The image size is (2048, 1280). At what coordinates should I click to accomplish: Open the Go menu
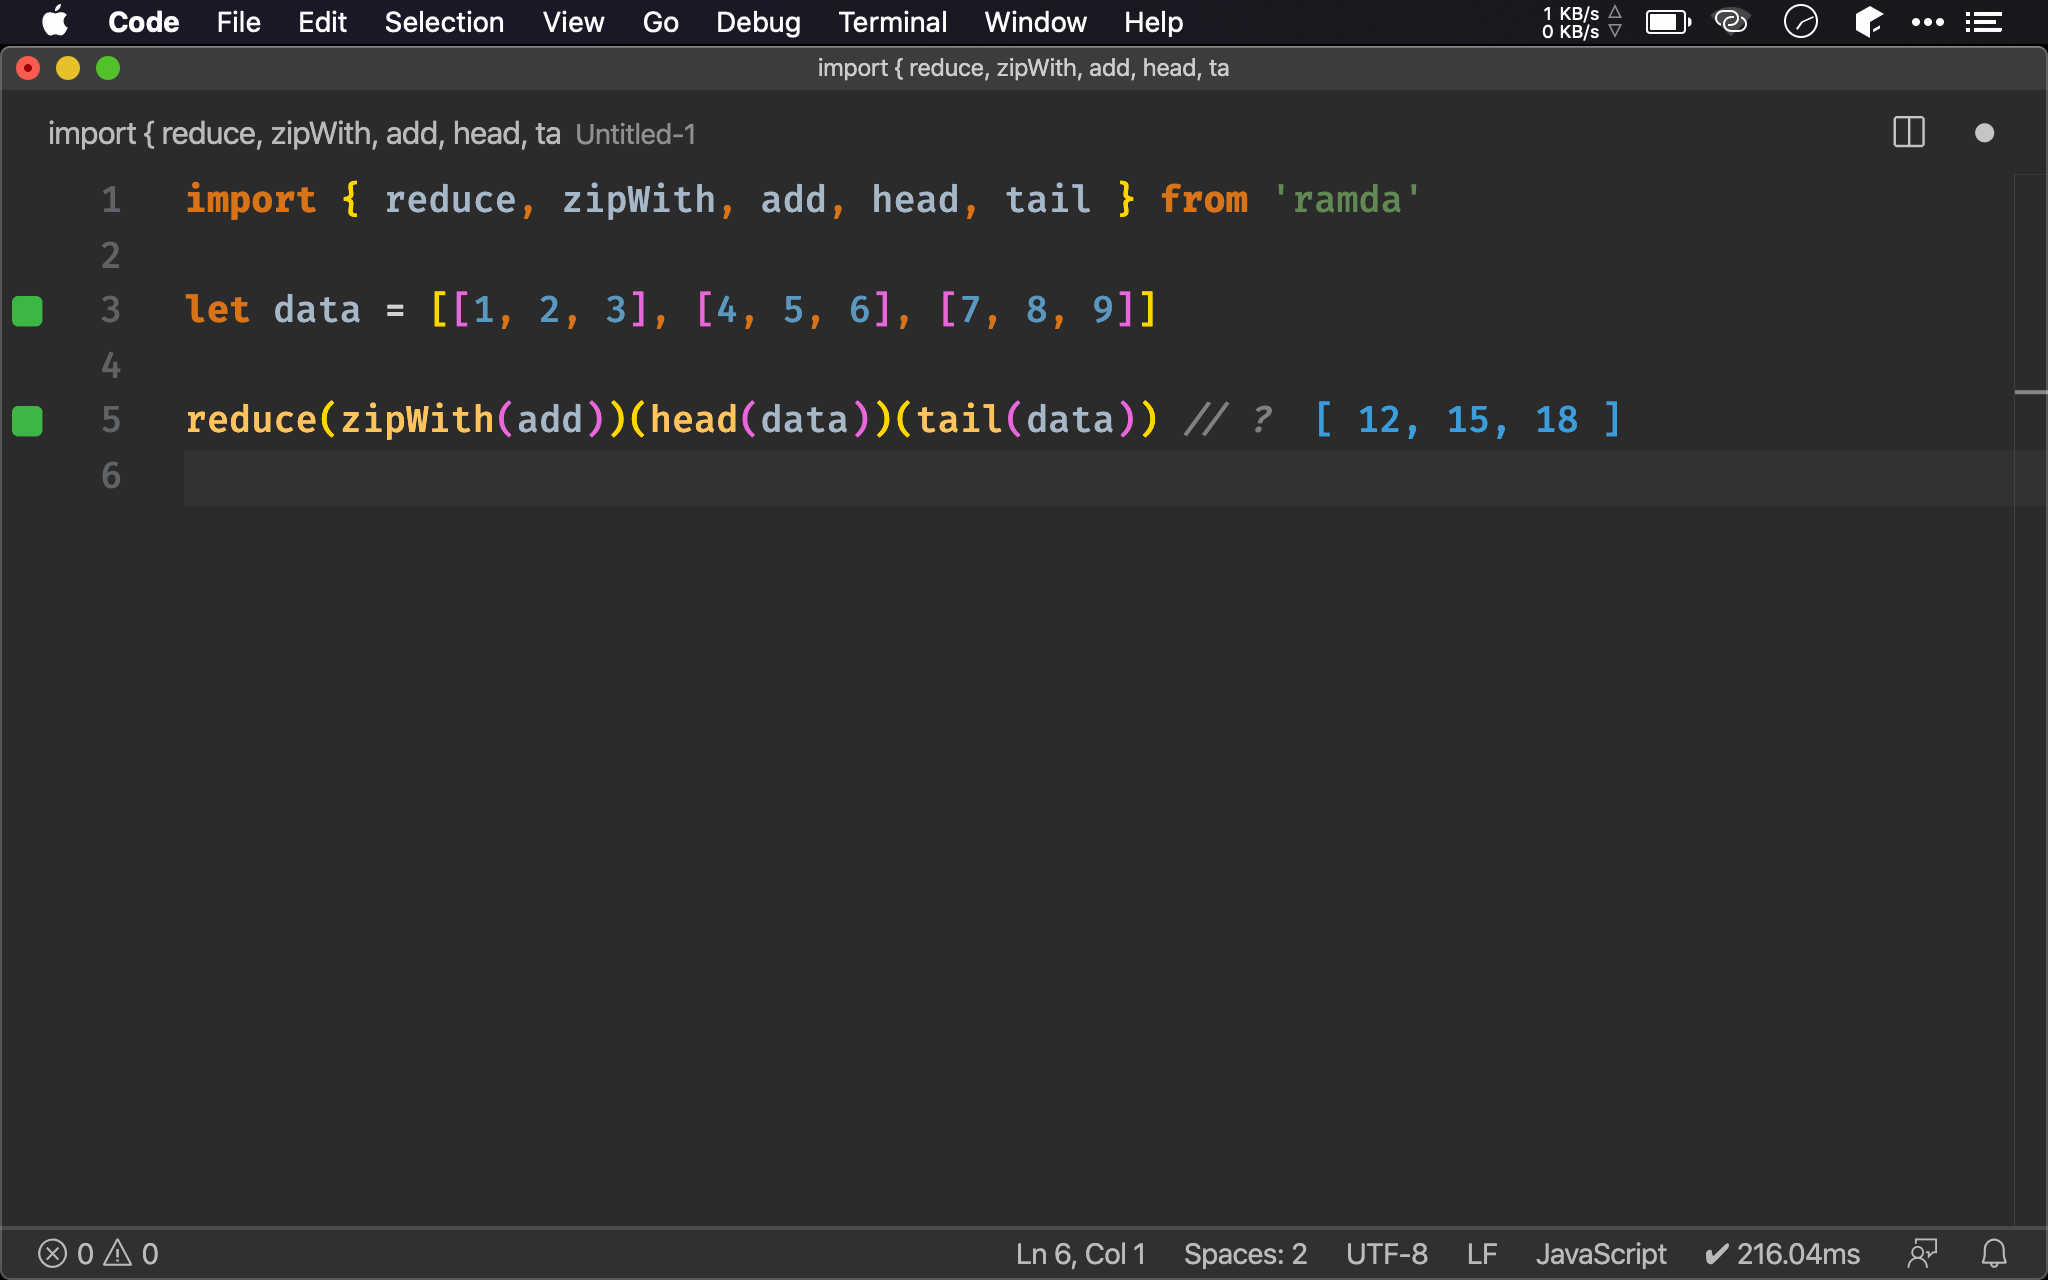[x=660, y=22]
